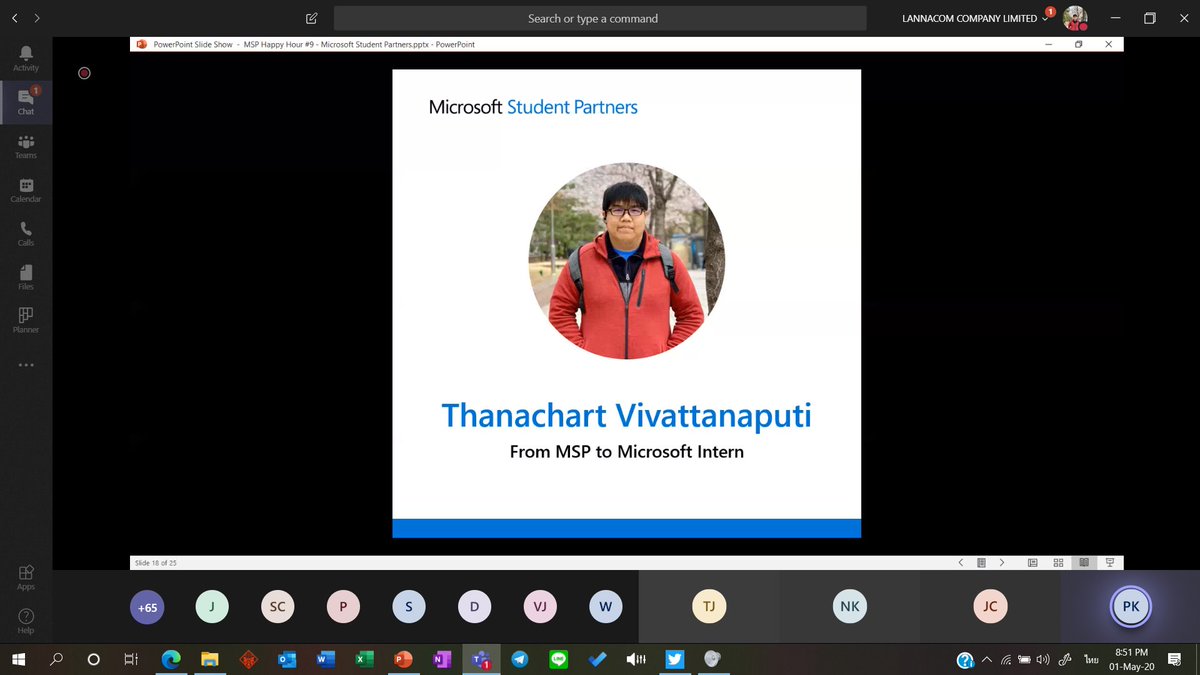
Task: Open the Calendar in Teams sidebar
Action: 26,190
